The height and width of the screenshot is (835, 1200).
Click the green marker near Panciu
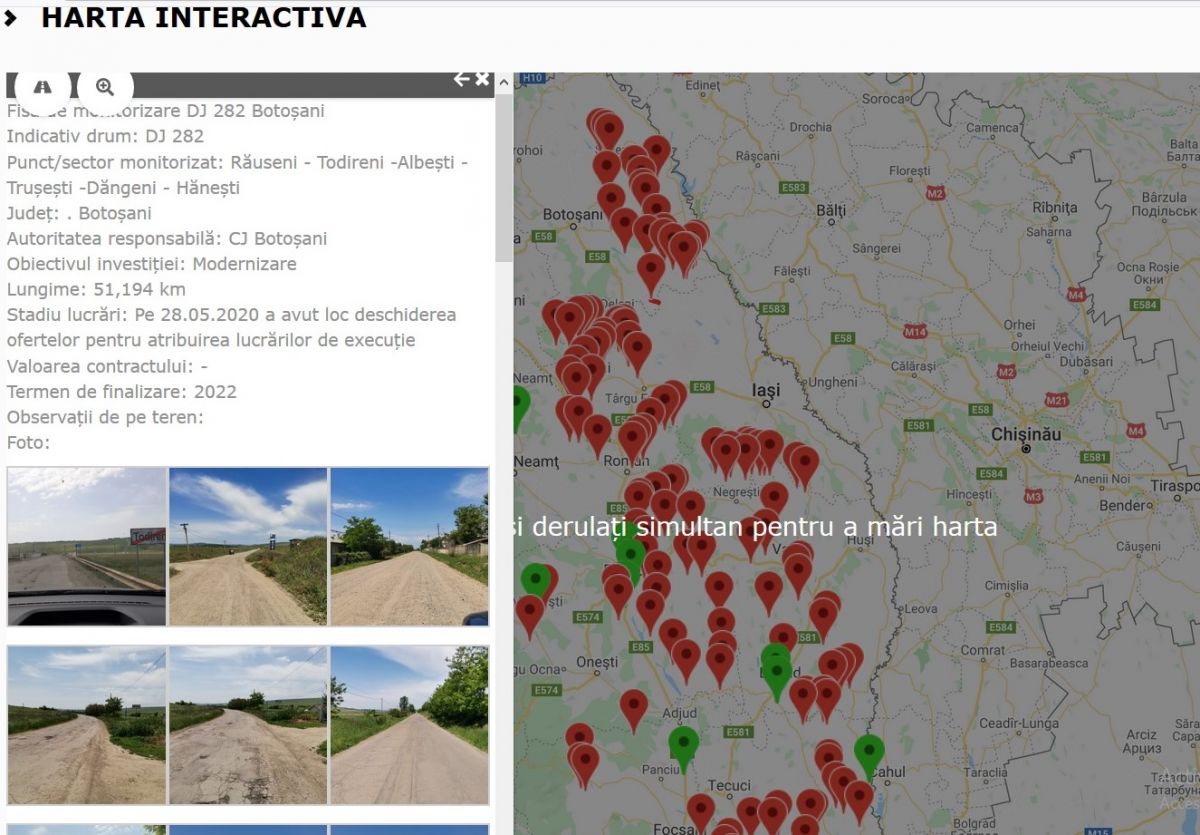coord(683,744)
